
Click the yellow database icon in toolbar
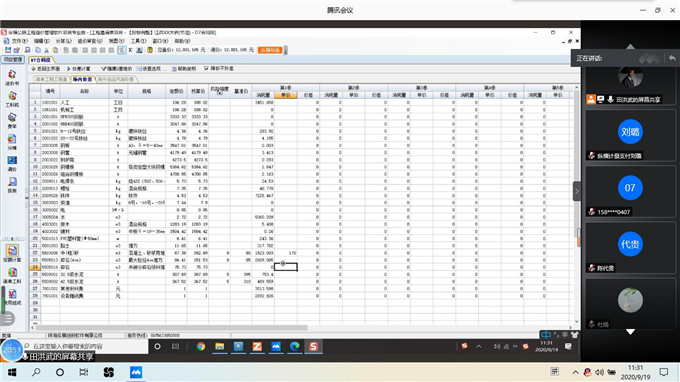click(150, 50)
